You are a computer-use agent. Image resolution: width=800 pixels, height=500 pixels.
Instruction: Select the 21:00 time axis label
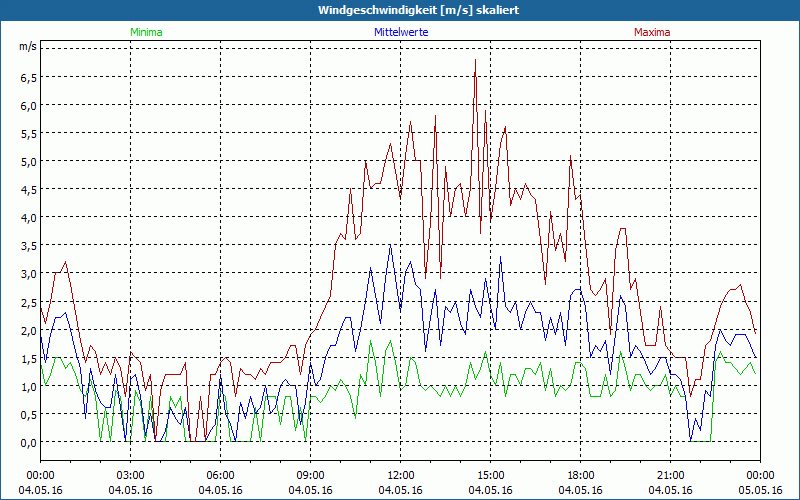point(670,475)
